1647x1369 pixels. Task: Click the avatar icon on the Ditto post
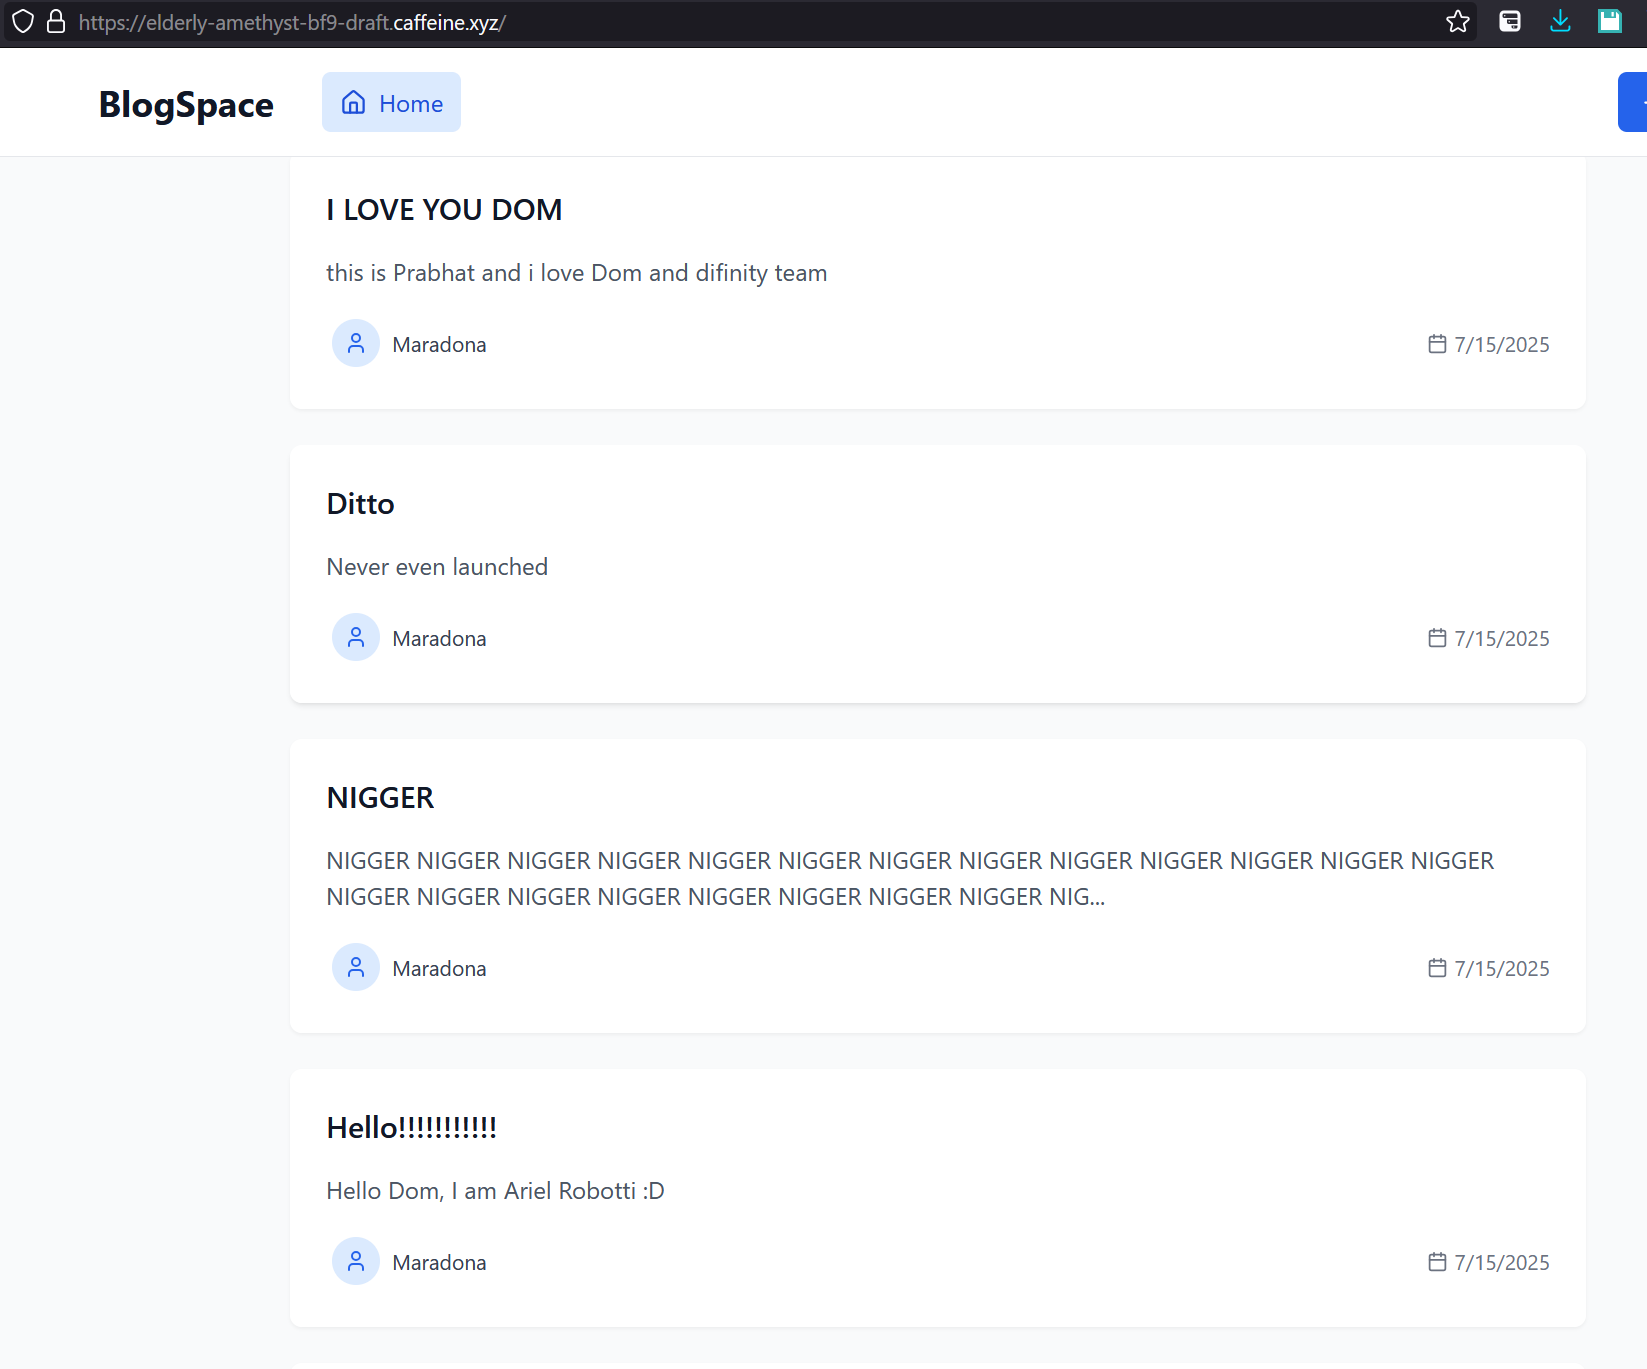click(356, 638)
